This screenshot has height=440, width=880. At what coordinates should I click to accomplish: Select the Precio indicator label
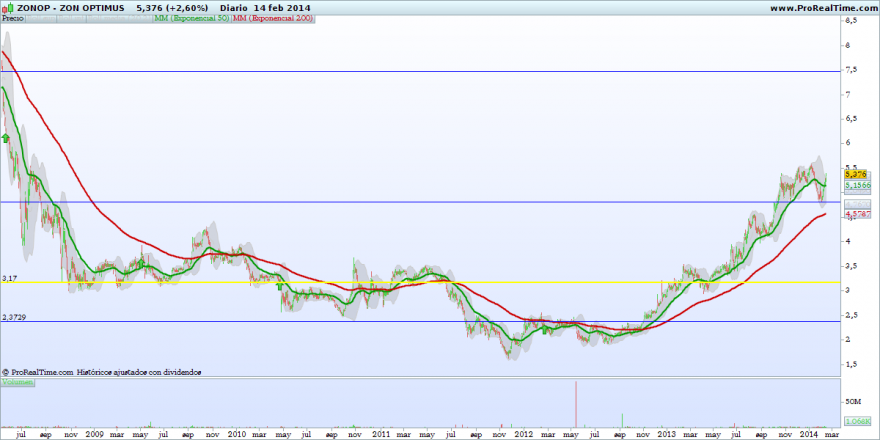pos(12,18)
